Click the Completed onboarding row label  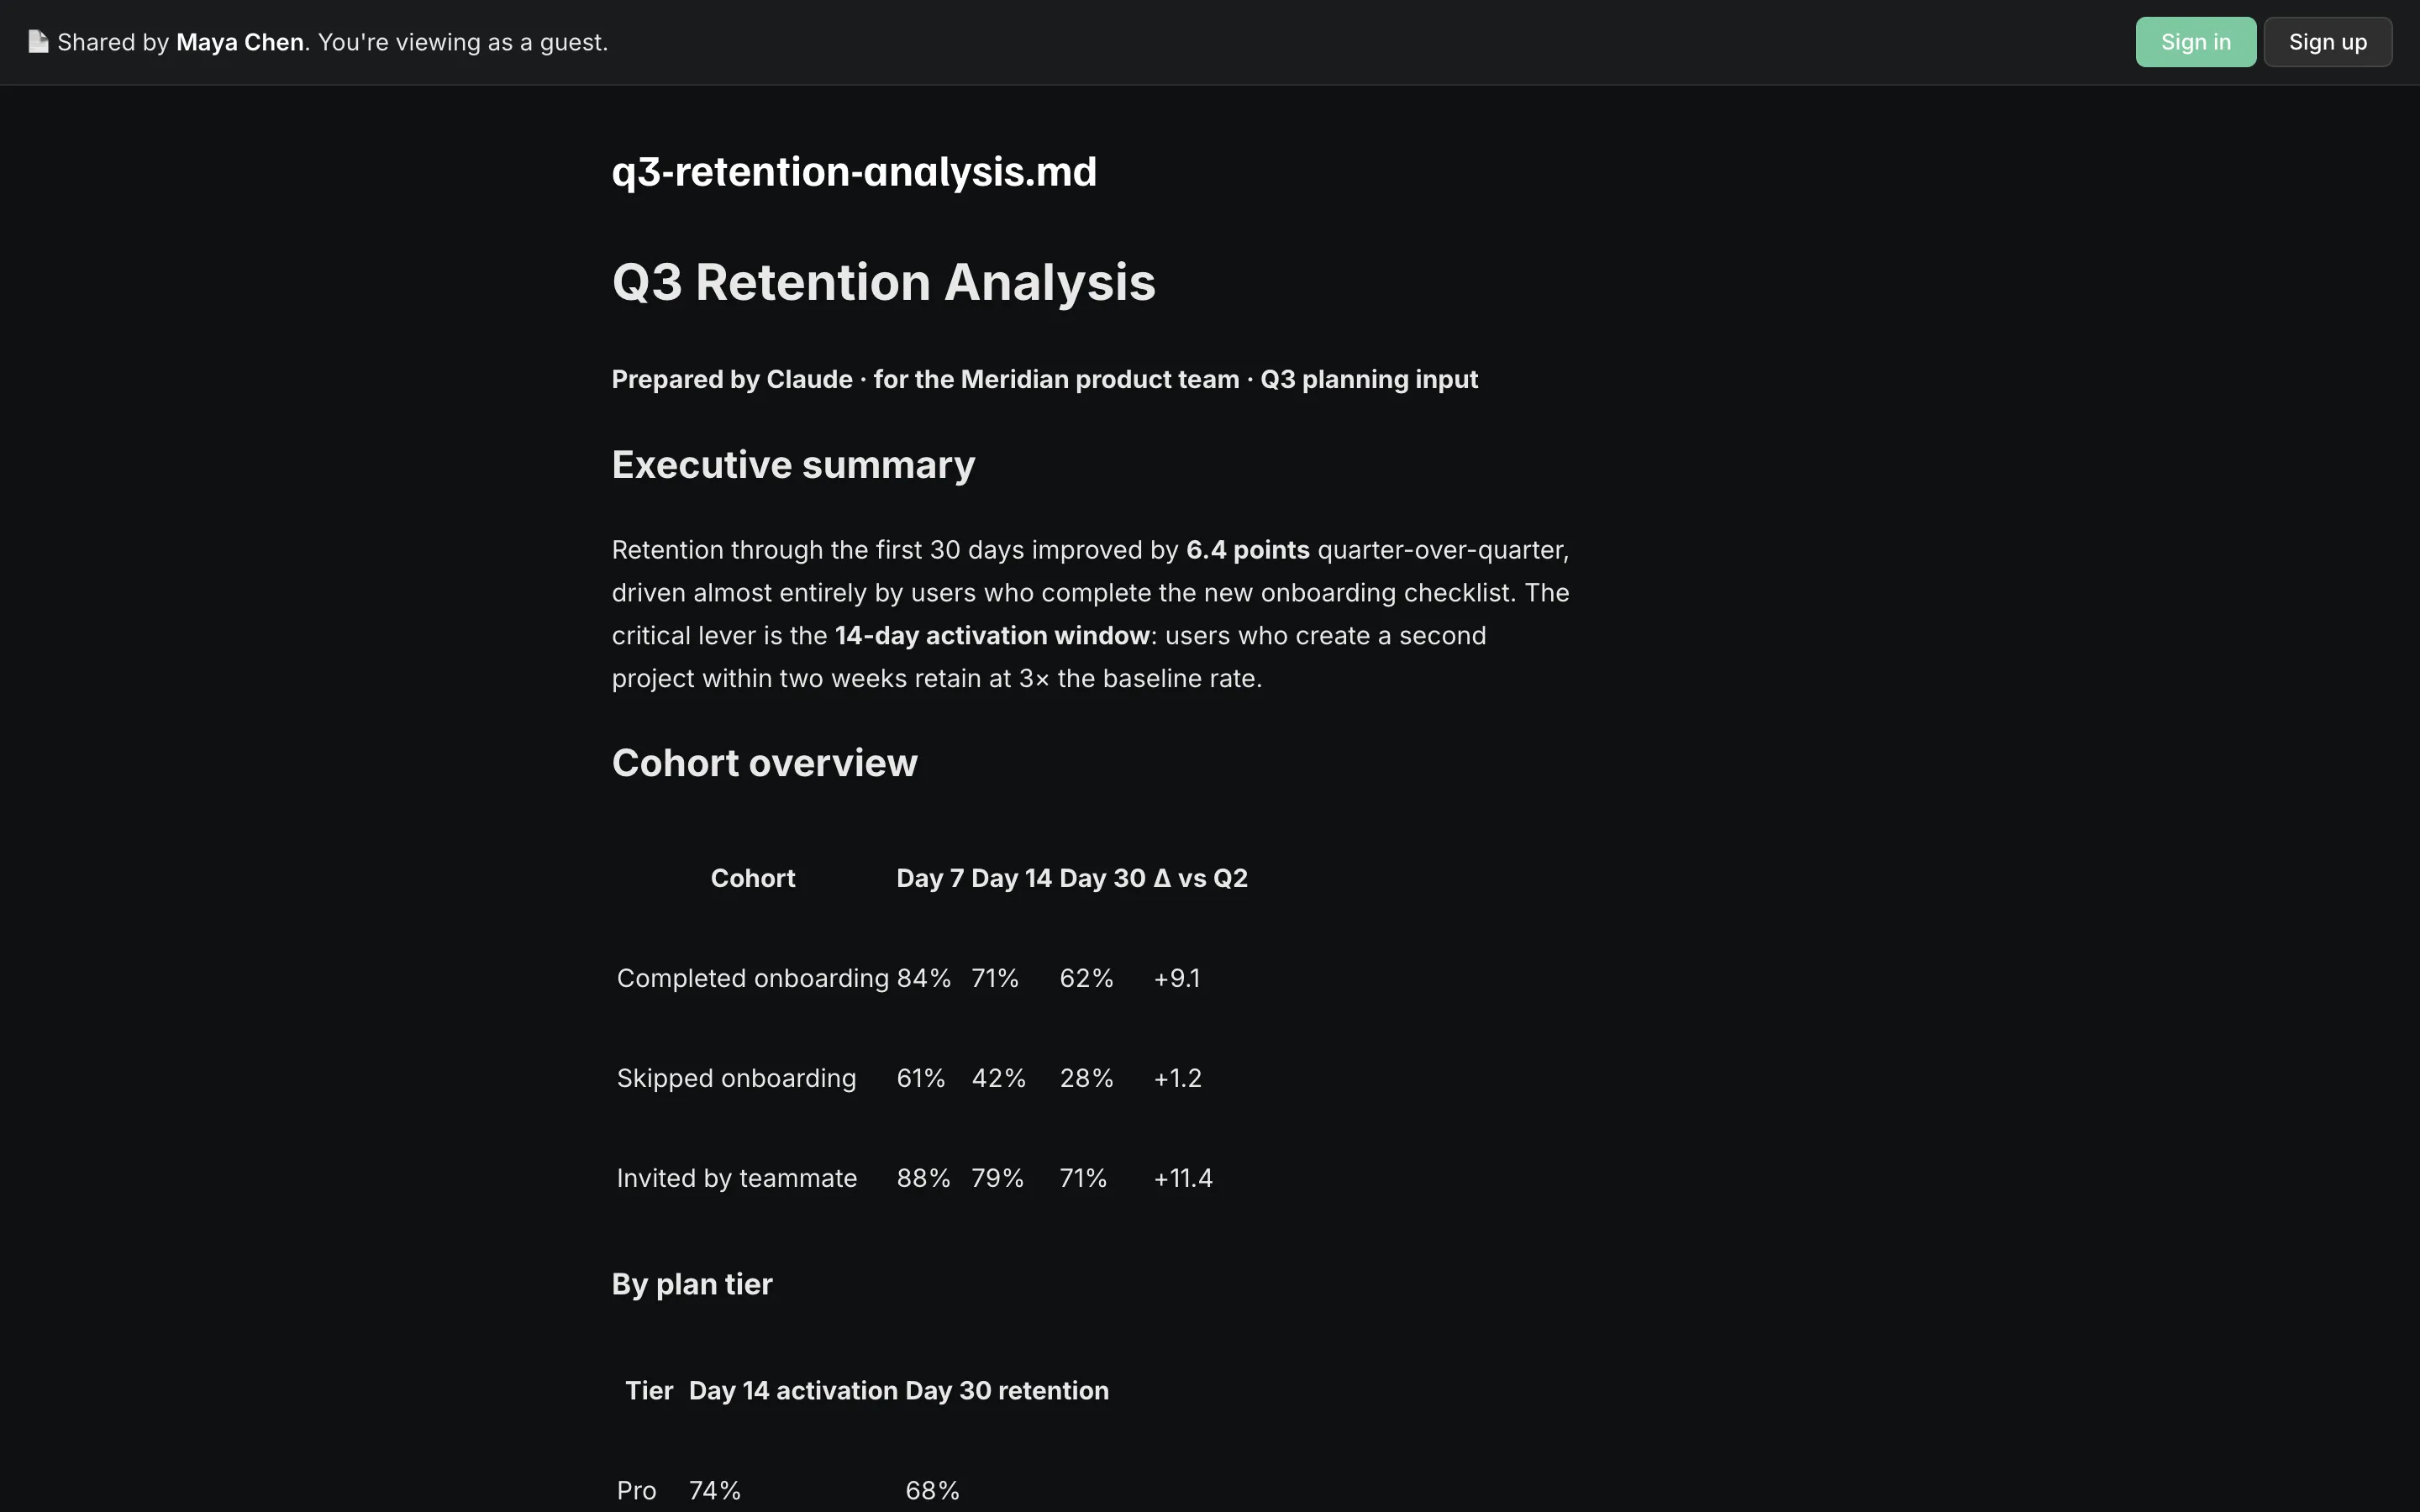click(753, 978)
